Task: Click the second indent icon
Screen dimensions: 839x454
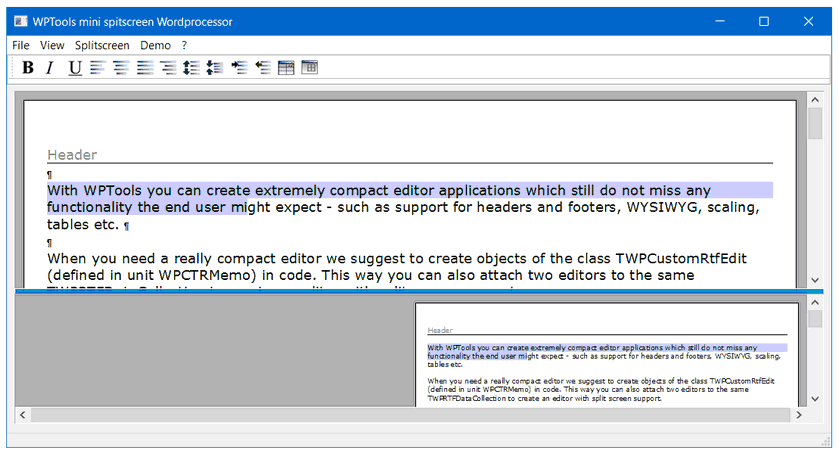Action: pyautogui.click(x=262, y=68)
